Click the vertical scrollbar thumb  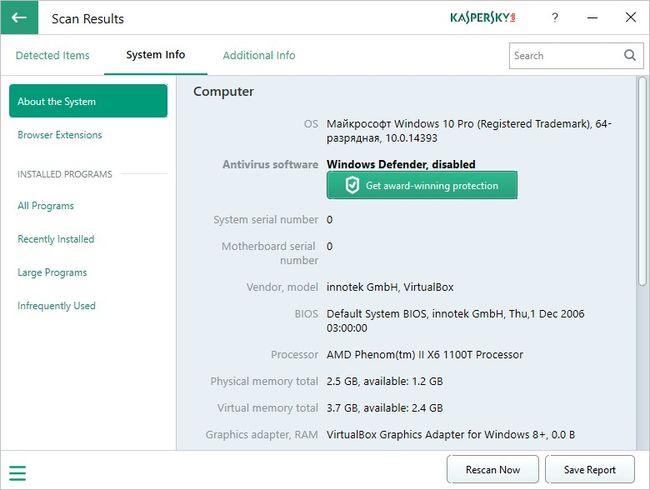[x=642, y=181]
